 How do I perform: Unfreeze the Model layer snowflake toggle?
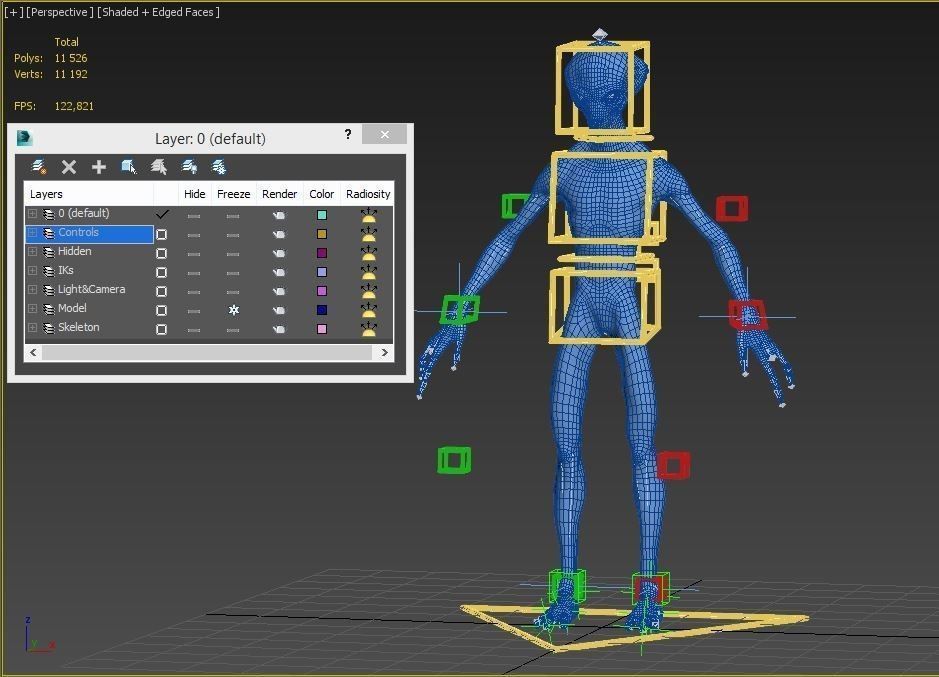point(233,309)
